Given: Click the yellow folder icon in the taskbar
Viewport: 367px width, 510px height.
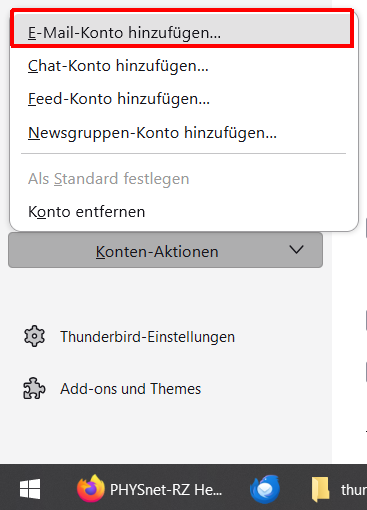Looking at the screenshot, I should pos(321,489).
